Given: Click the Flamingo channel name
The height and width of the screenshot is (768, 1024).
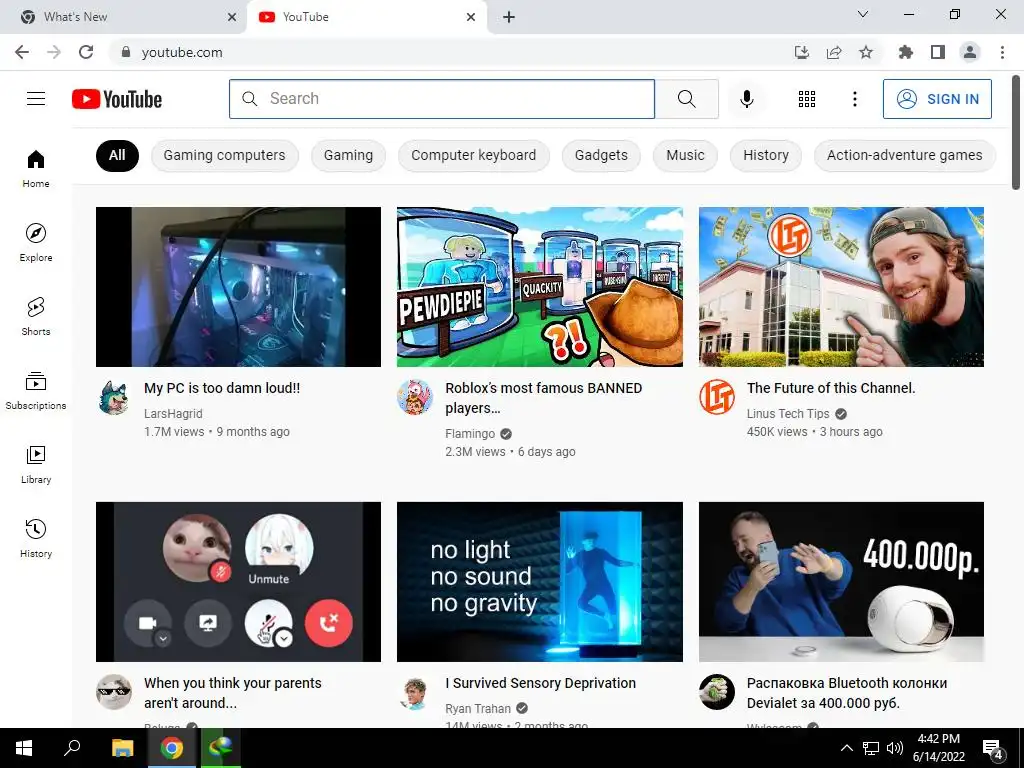Looking at the screenshot, I should [470, 434].
